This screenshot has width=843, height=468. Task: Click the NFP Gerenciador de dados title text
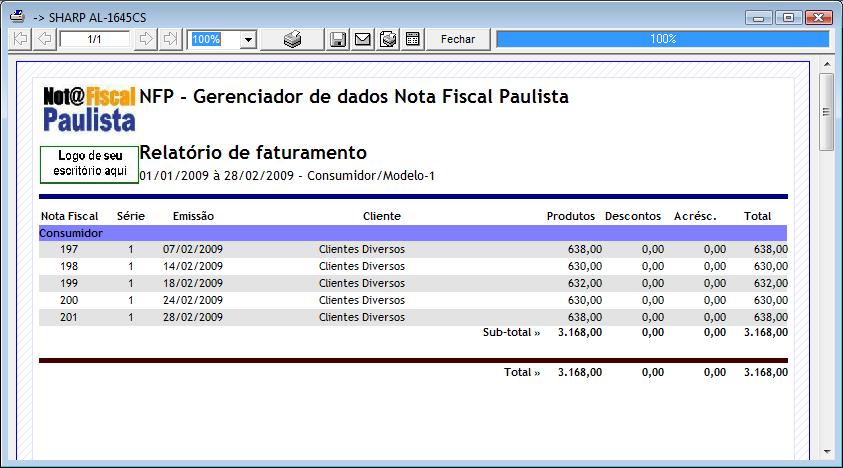tap(354, 97)
